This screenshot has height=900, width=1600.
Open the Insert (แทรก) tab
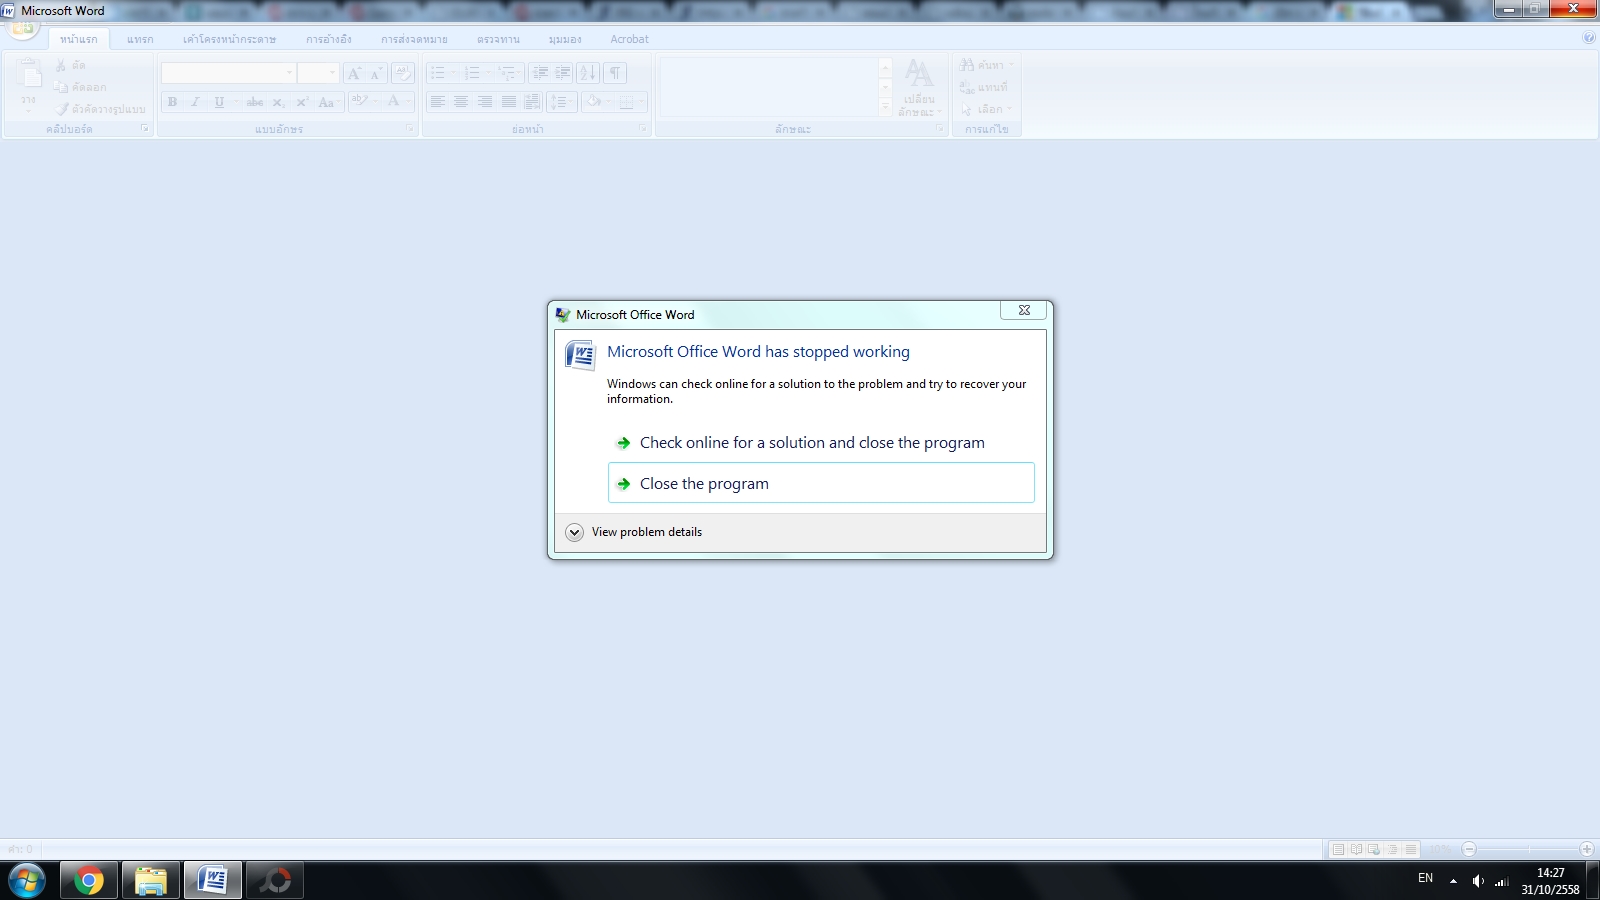pyautogui.click(x=140, y=39)
